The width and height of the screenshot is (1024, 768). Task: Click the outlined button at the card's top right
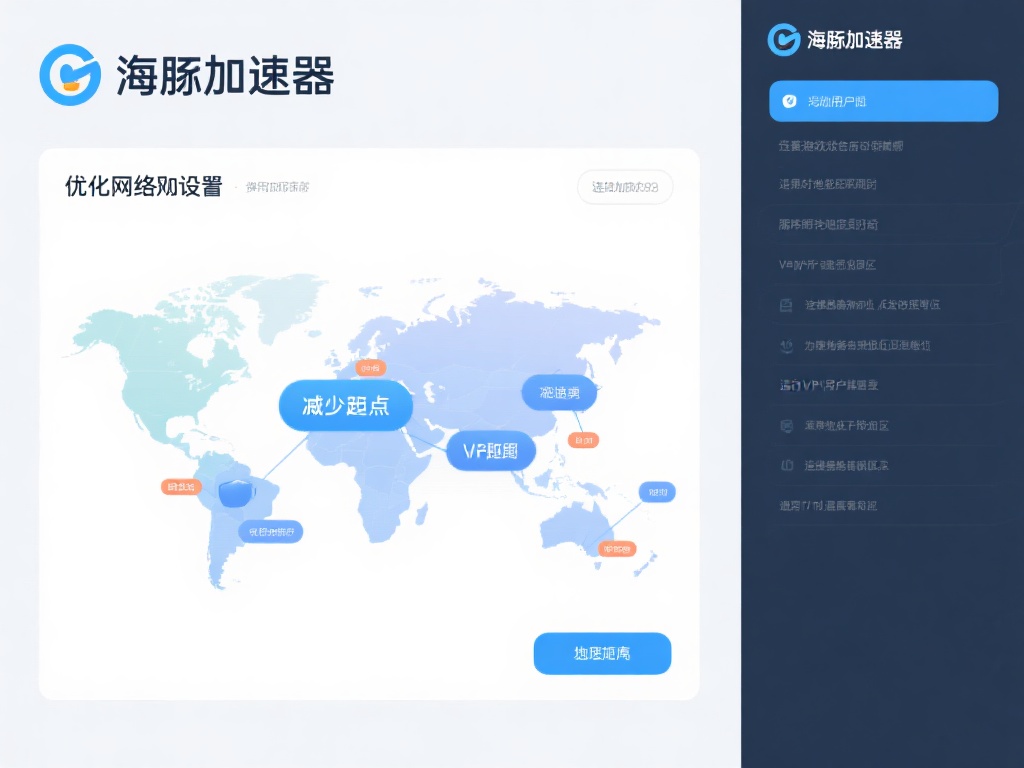[x=625, y=187]
